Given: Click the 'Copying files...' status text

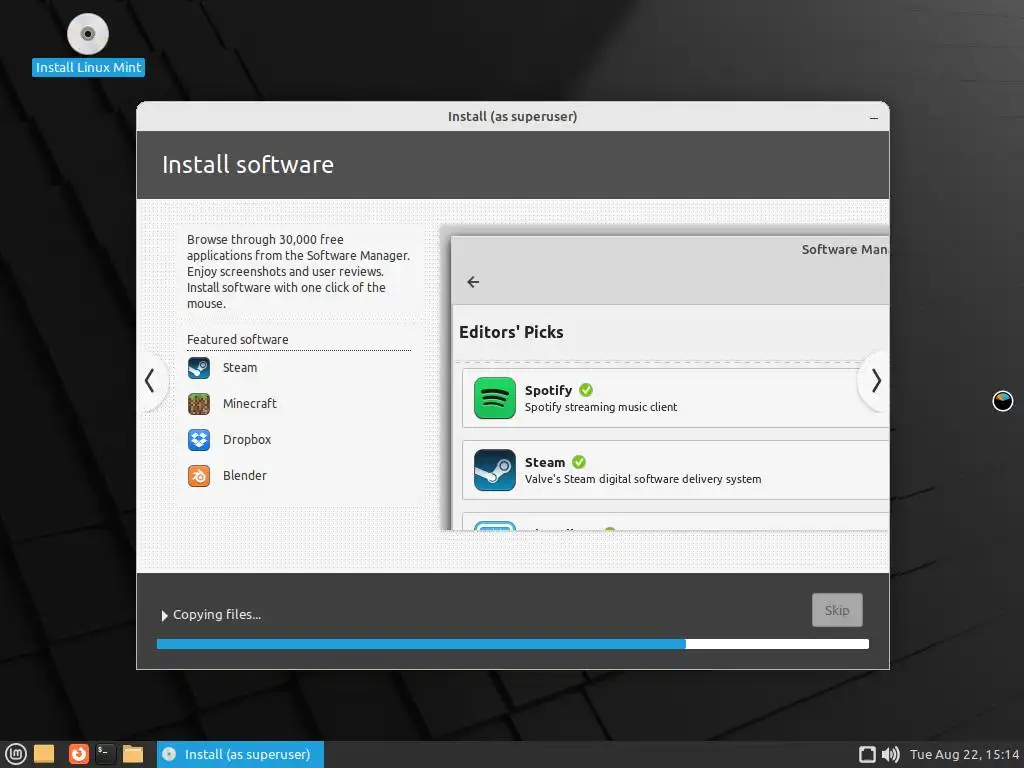Looking at the screenshot, I should [217, 615].
